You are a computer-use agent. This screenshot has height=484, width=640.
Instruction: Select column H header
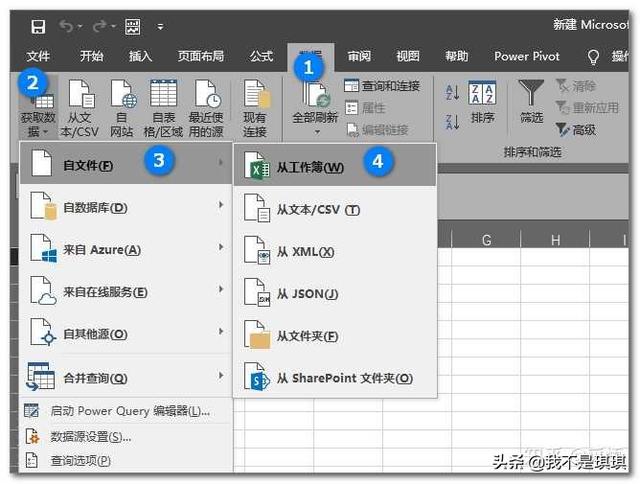[555, 240]
